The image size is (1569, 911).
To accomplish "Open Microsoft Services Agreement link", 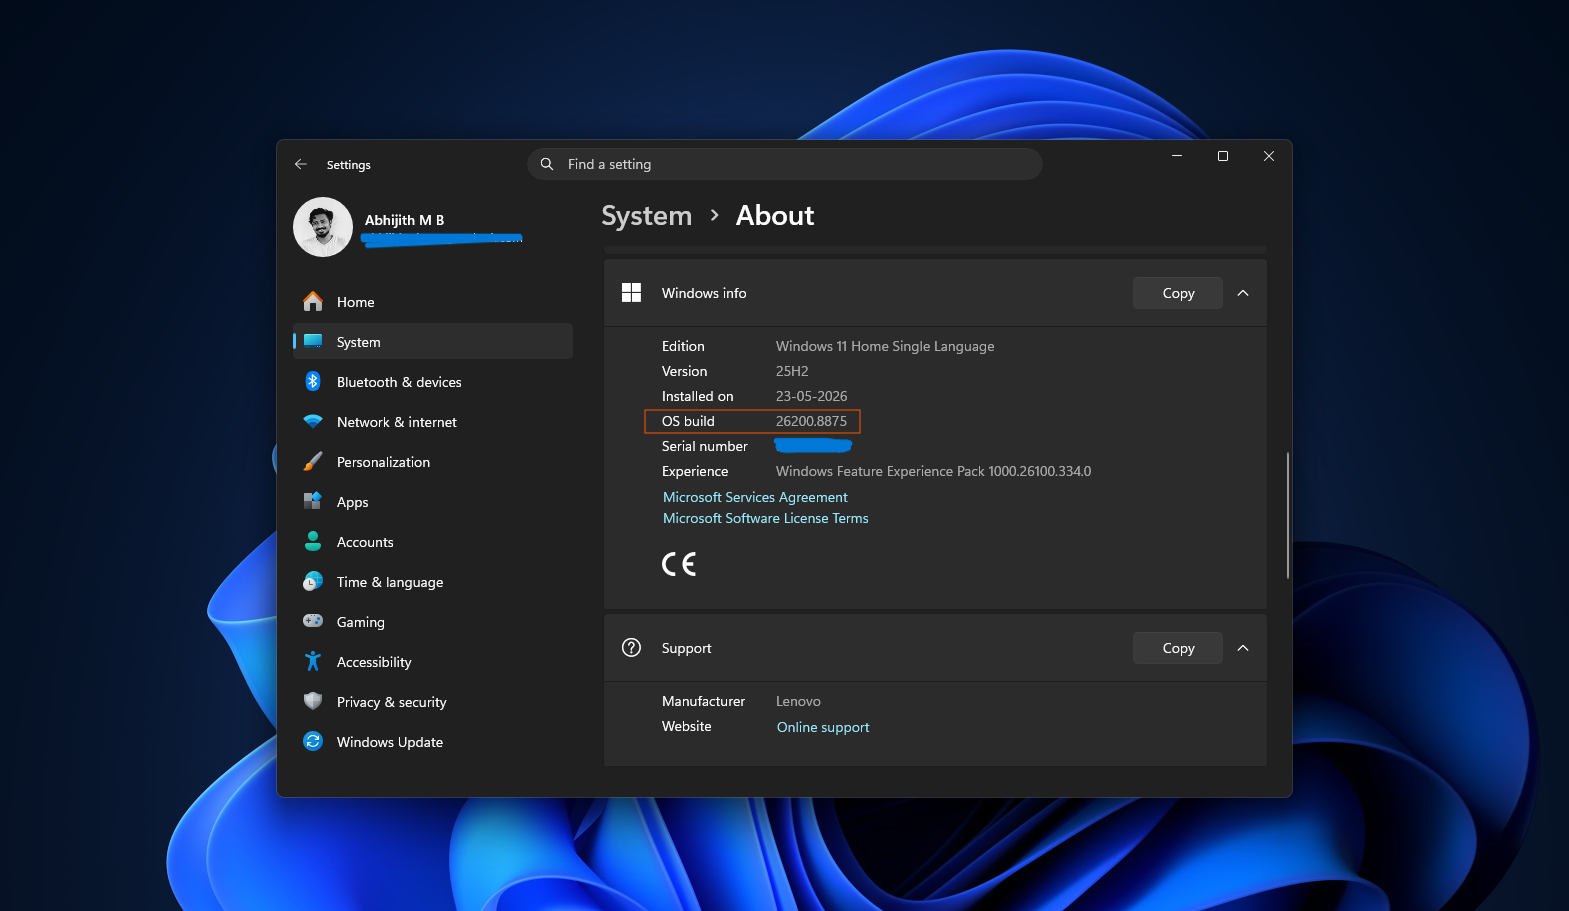I will (x=755, y=497).
